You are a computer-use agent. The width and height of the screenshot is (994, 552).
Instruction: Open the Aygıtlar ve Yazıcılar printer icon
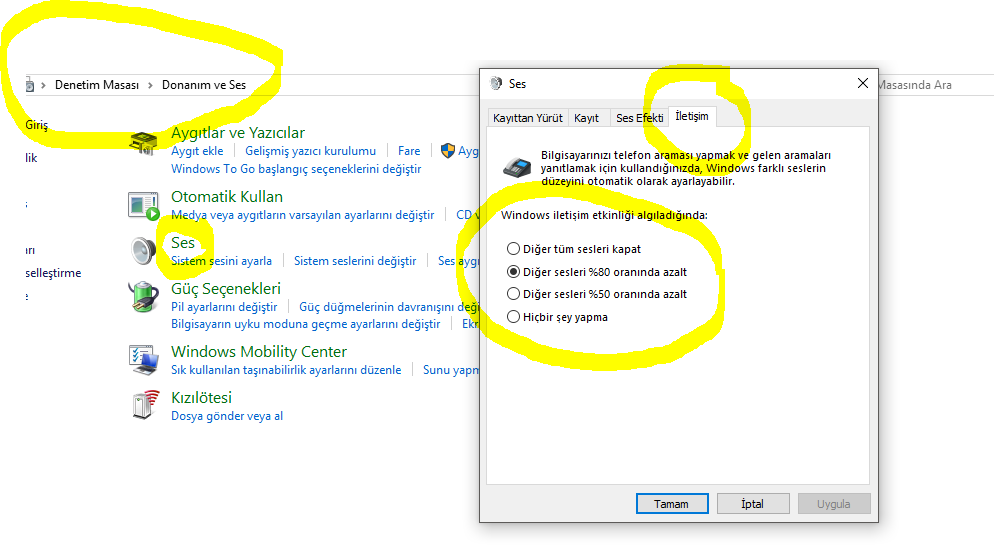143,143
